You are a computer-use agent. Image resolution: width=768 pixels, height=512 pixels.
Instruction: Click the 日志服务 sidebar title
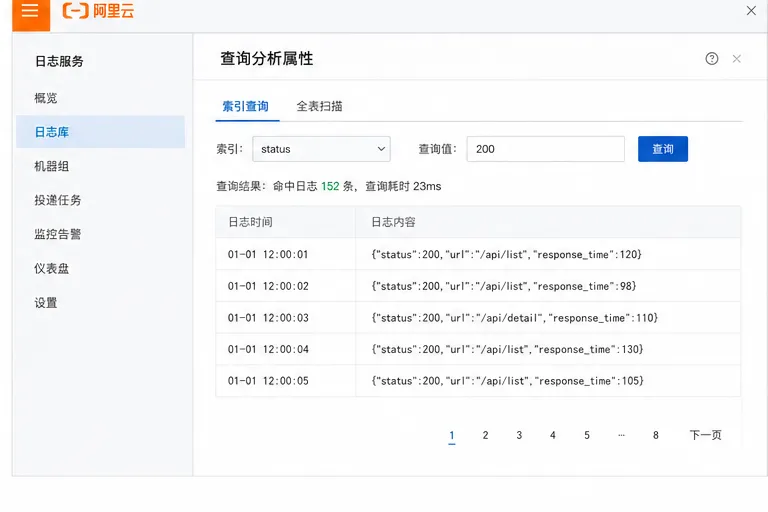[59, 61]
